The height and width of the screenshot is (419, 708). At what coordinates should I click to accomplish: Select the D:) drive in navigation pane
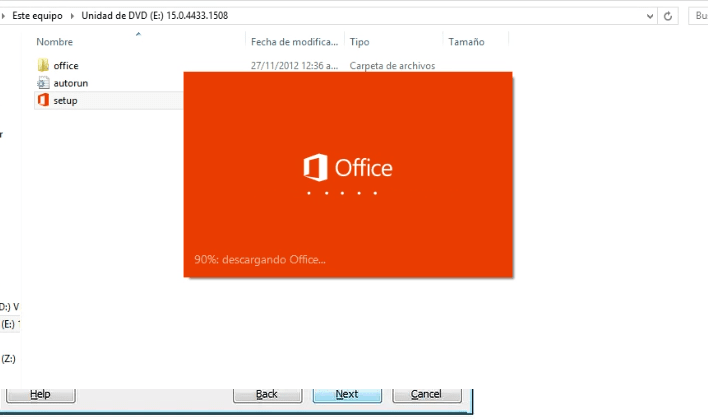click(x=9, y=307)
